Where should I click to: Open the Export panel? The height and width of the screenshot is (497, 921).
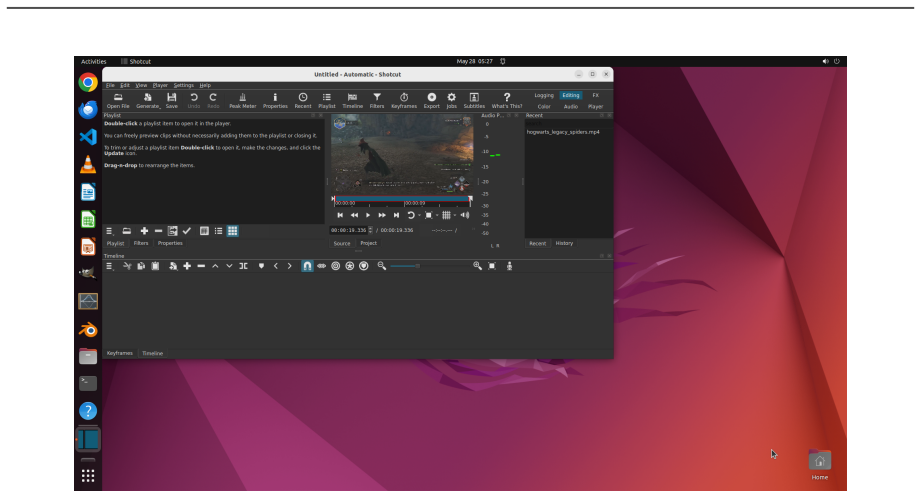[432, 100]
